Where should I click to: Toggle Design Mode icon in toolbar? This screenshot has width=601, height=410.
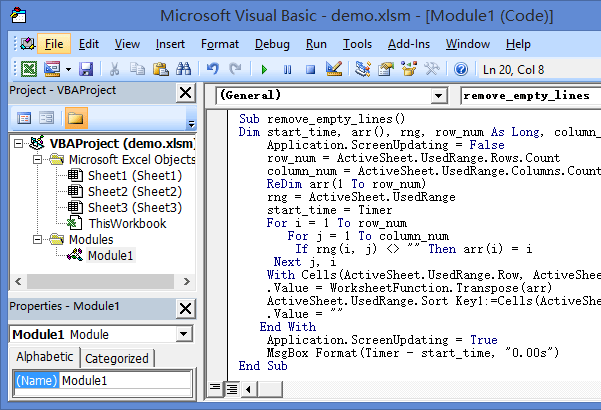point(334,69)
